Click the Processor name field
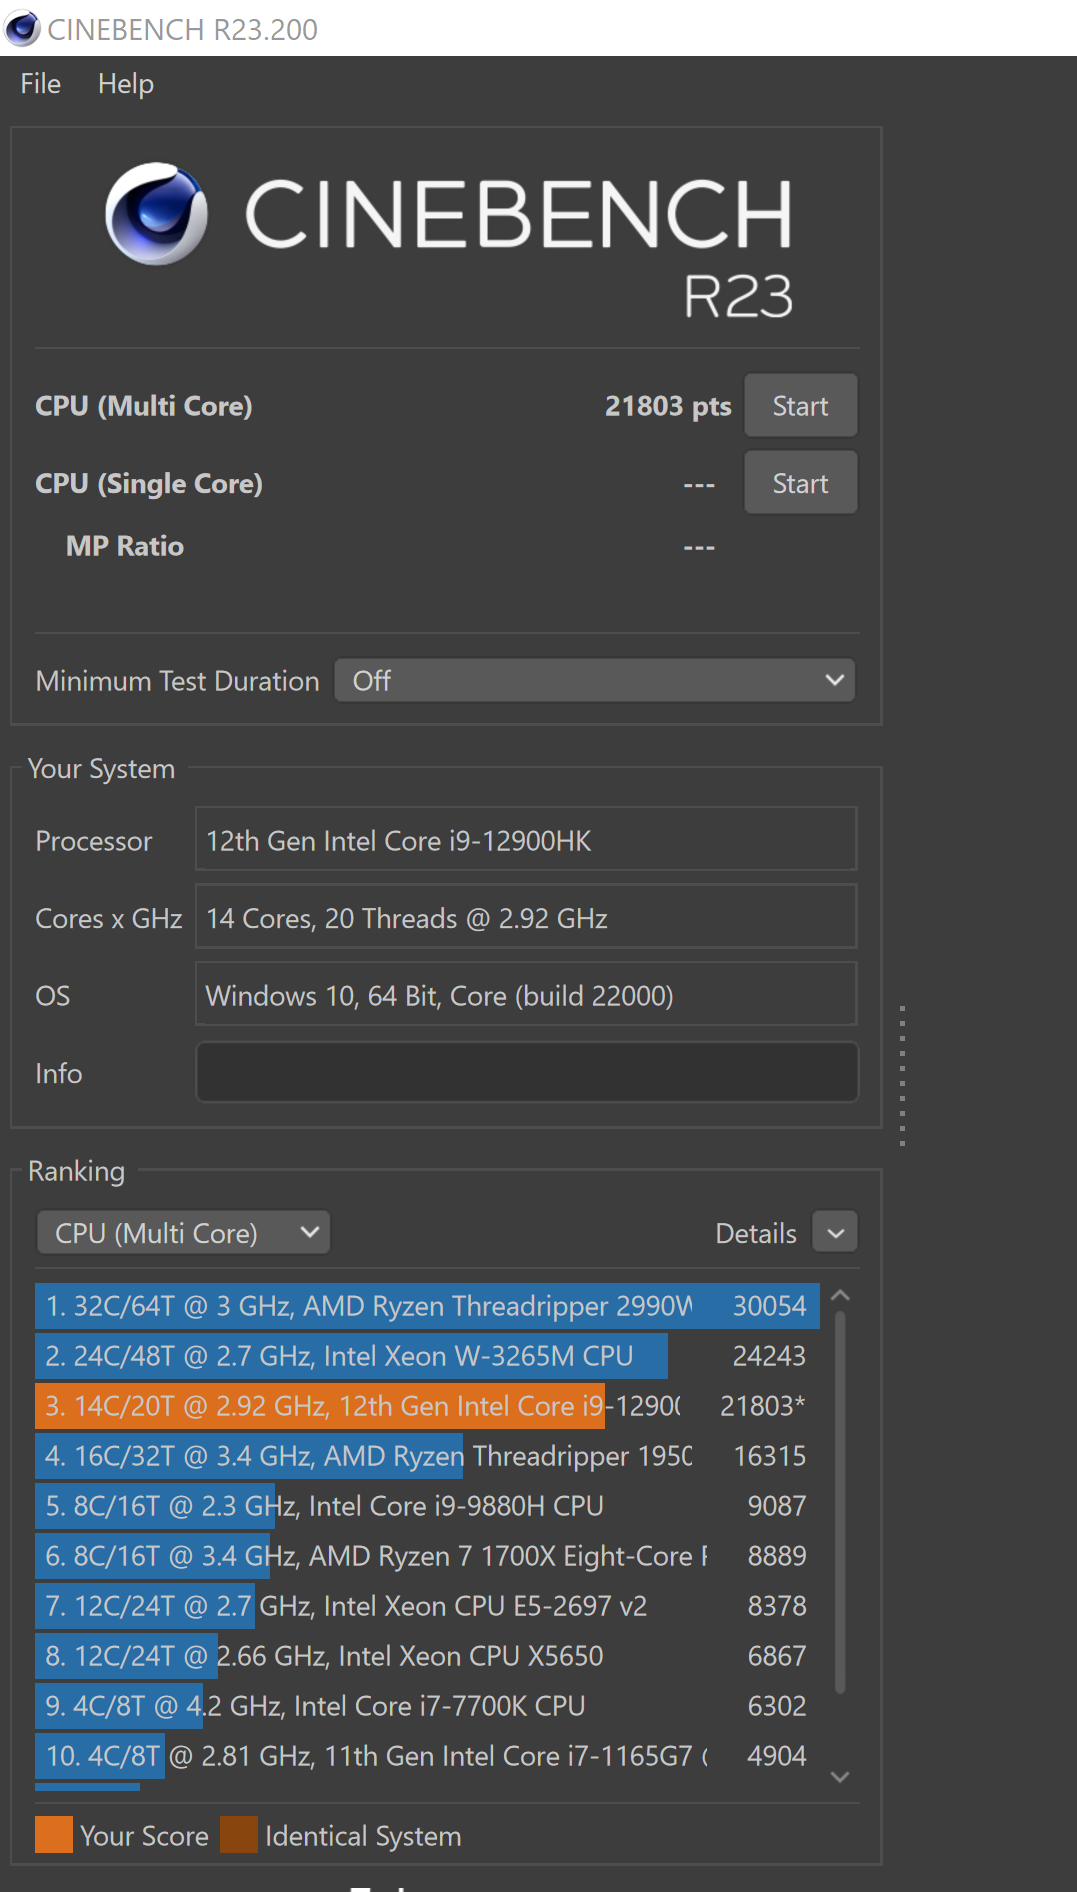Viewport: 1077px width, 1892px height. [x=526, y=841]
